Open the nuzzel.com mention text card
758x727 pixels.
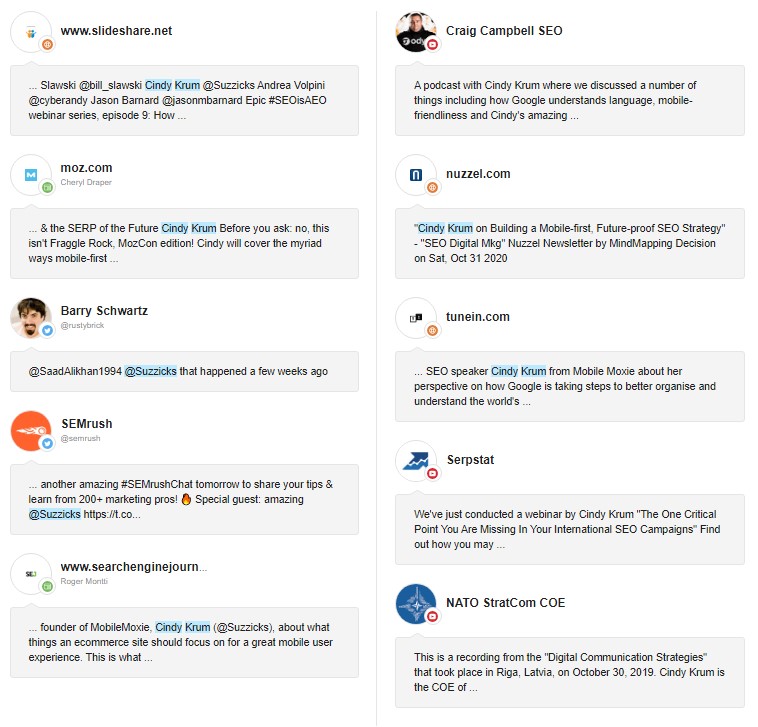pos(569,244)
